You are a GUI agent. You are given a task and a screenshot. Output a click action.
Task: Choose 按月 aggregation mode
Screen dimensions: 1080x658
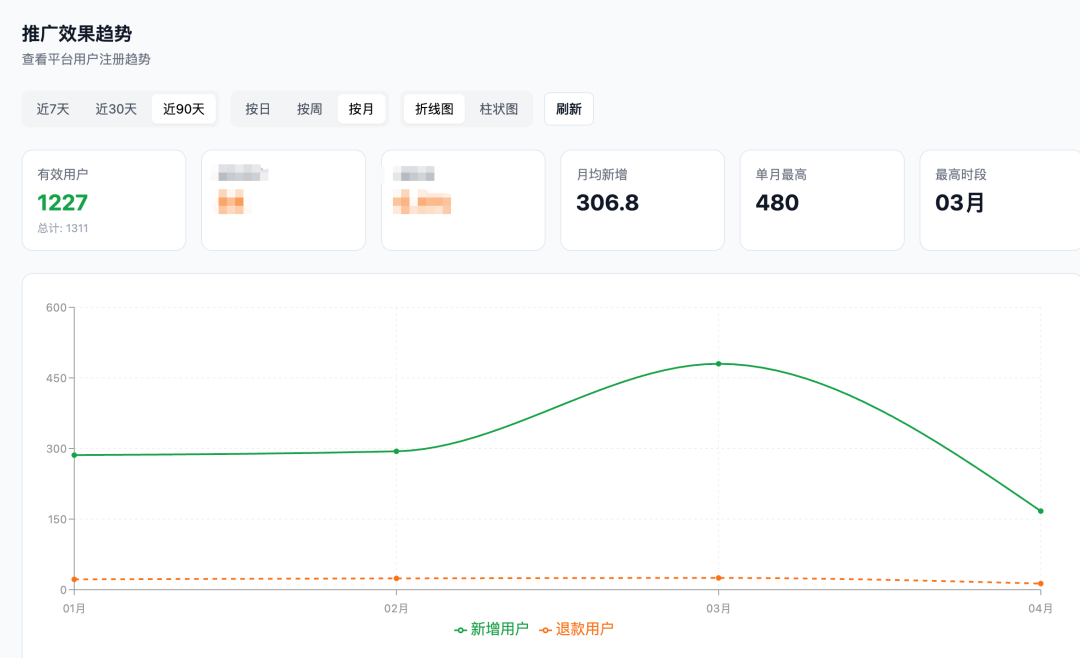coord(361,108)
